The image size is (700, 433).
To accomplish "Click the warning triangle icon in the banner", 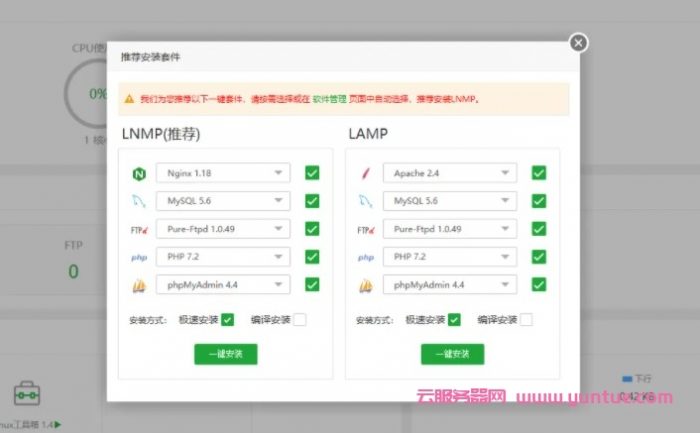I will [x=129, y=100].
